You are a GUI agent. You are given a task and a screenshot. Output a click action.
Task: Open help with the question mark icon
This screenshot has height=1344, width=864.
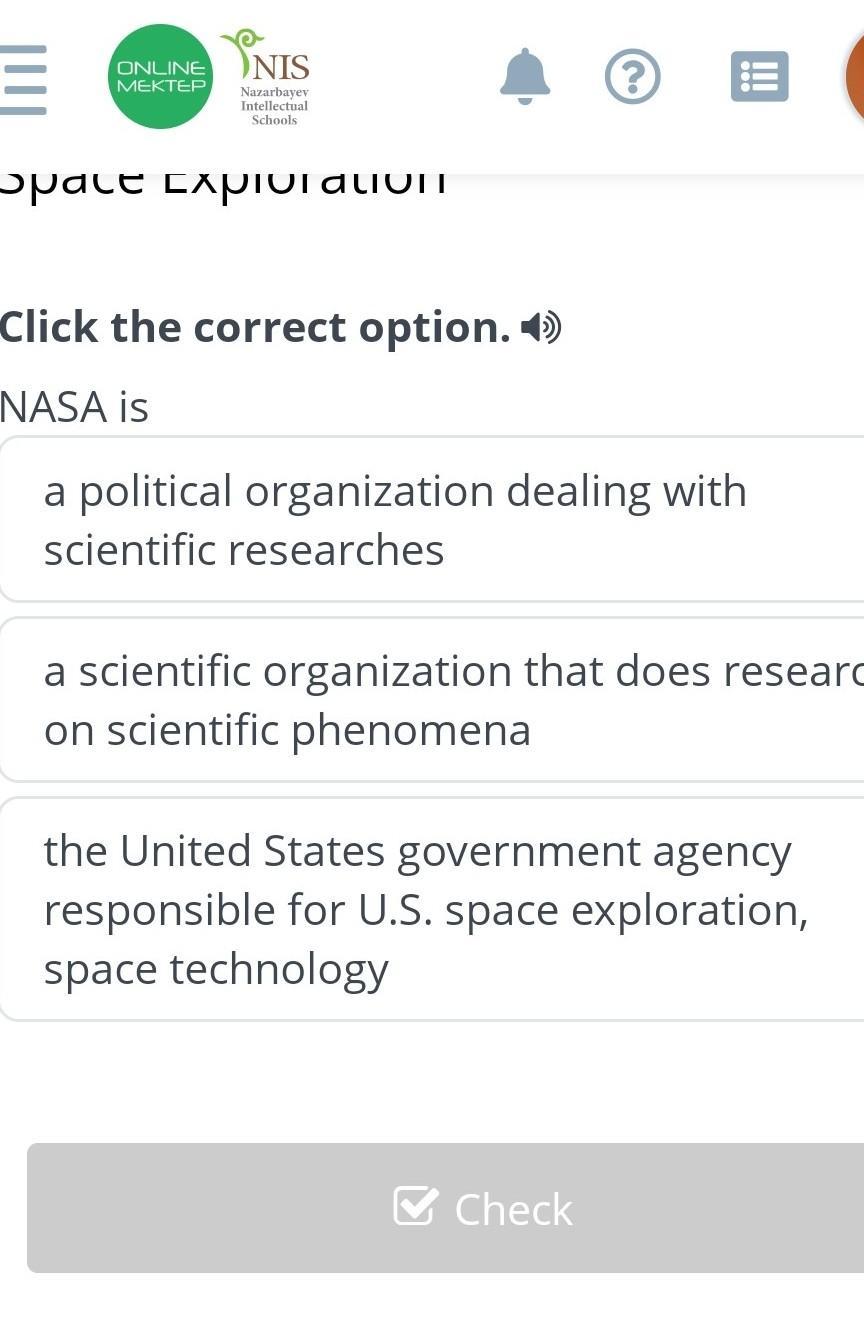[632, 77]
